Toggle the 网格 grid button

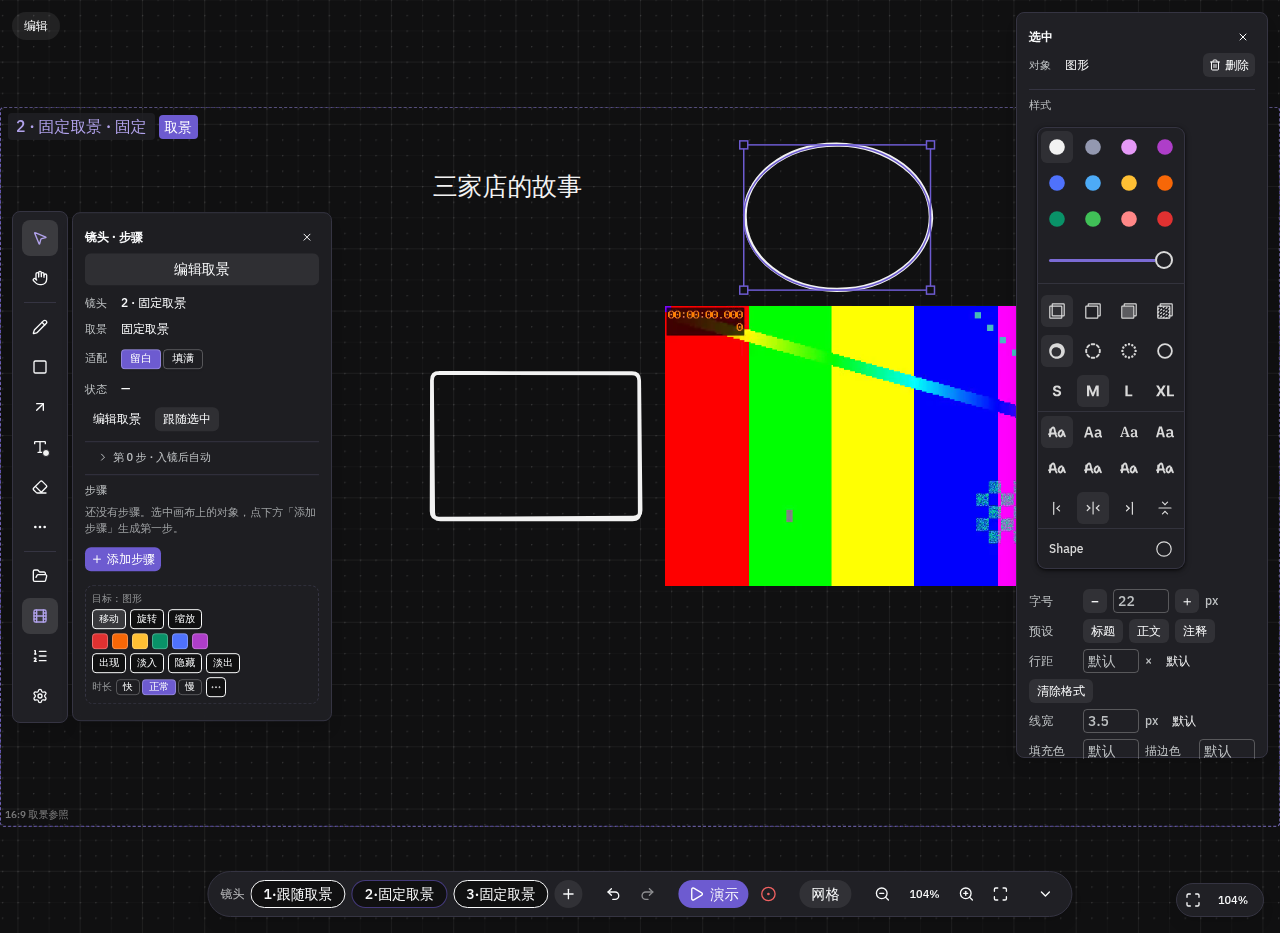tap(825, 894)
